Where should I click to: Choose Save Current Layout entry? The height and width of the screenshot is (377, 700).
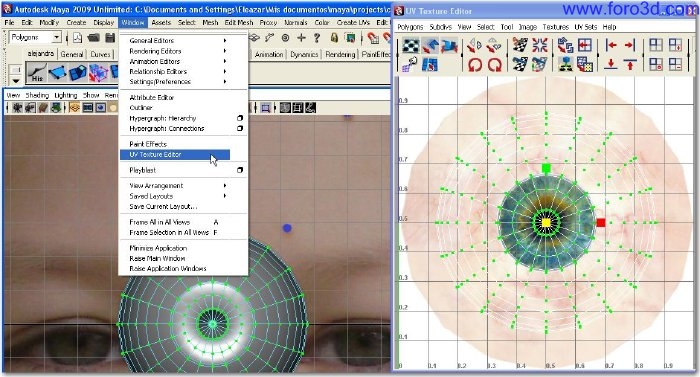pyautogui.click(x=163, y=206)
